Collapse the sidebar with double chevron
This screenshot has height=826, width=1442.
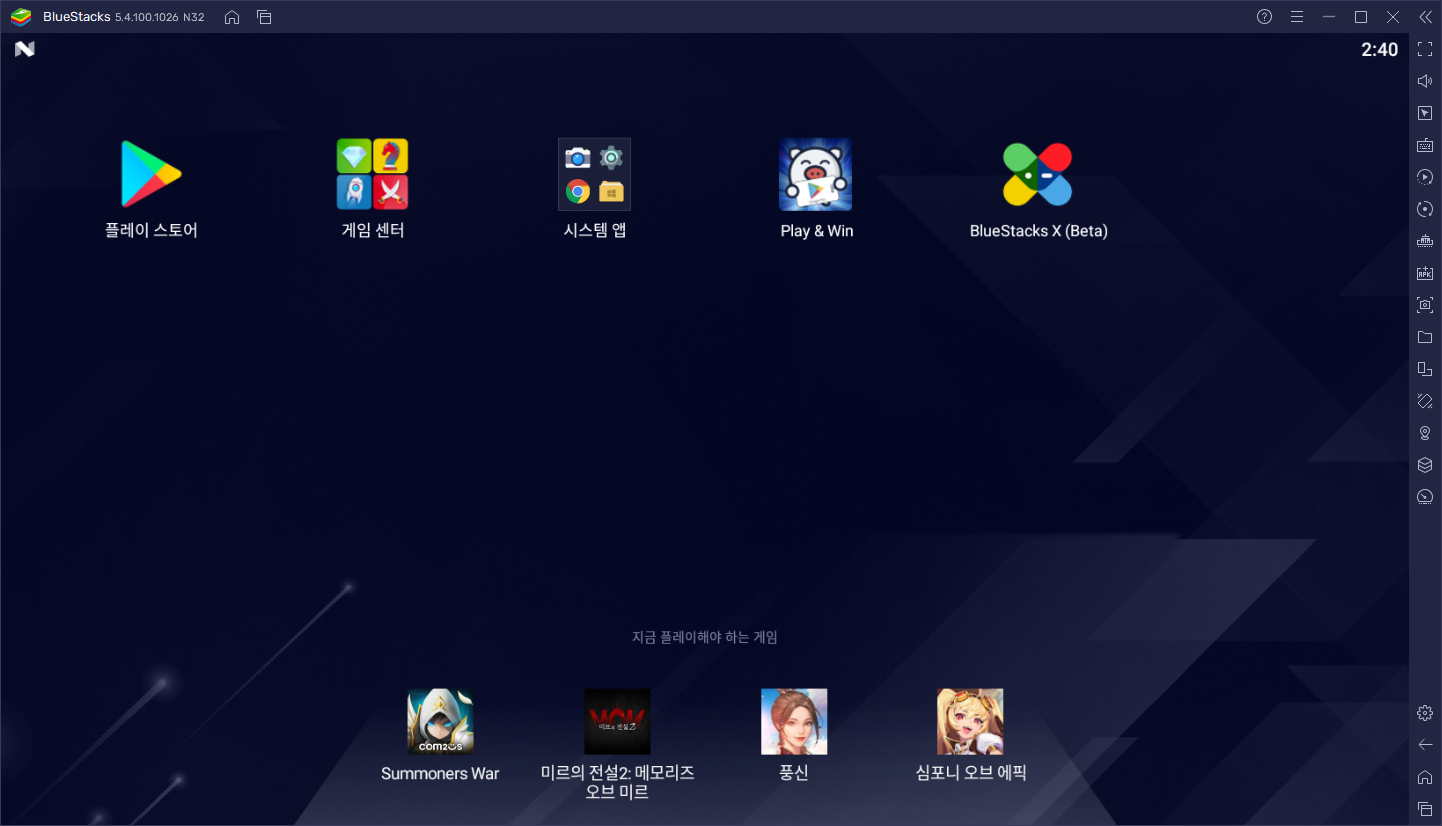tap(1425, 17)
